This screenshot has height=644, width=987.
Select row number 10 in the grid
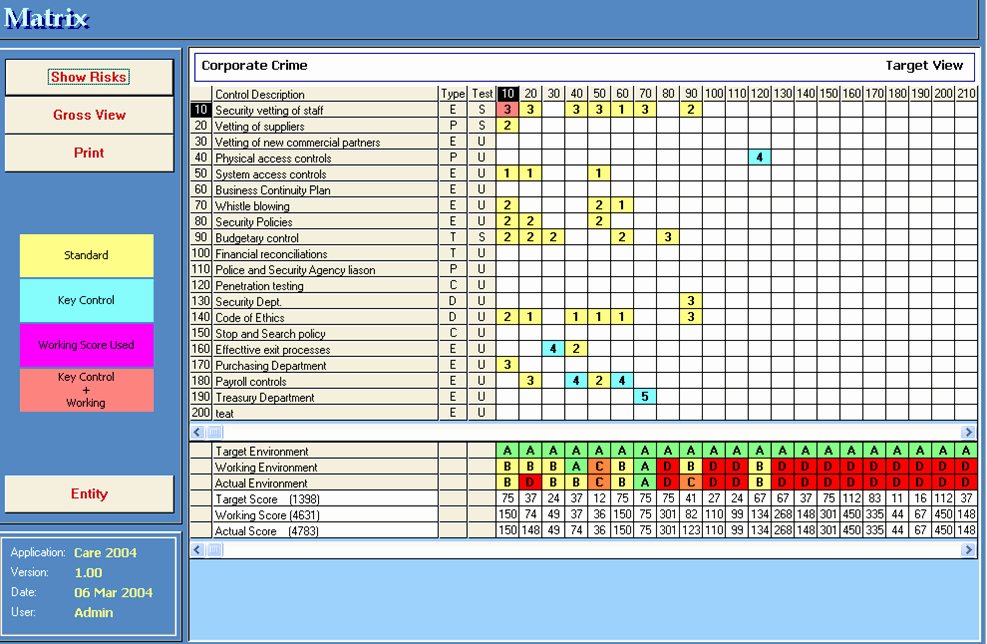coord(201,110)
